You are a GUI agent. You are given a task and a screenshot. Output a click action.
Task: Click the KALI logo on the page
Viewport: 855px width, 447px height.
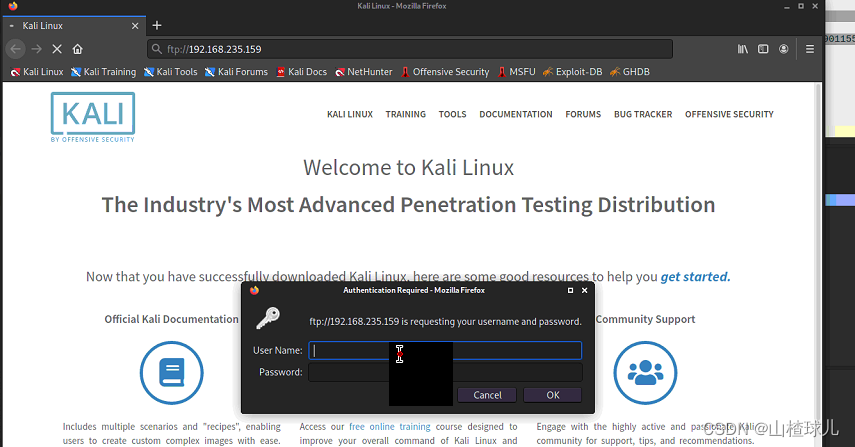click(x=93, y=117)
